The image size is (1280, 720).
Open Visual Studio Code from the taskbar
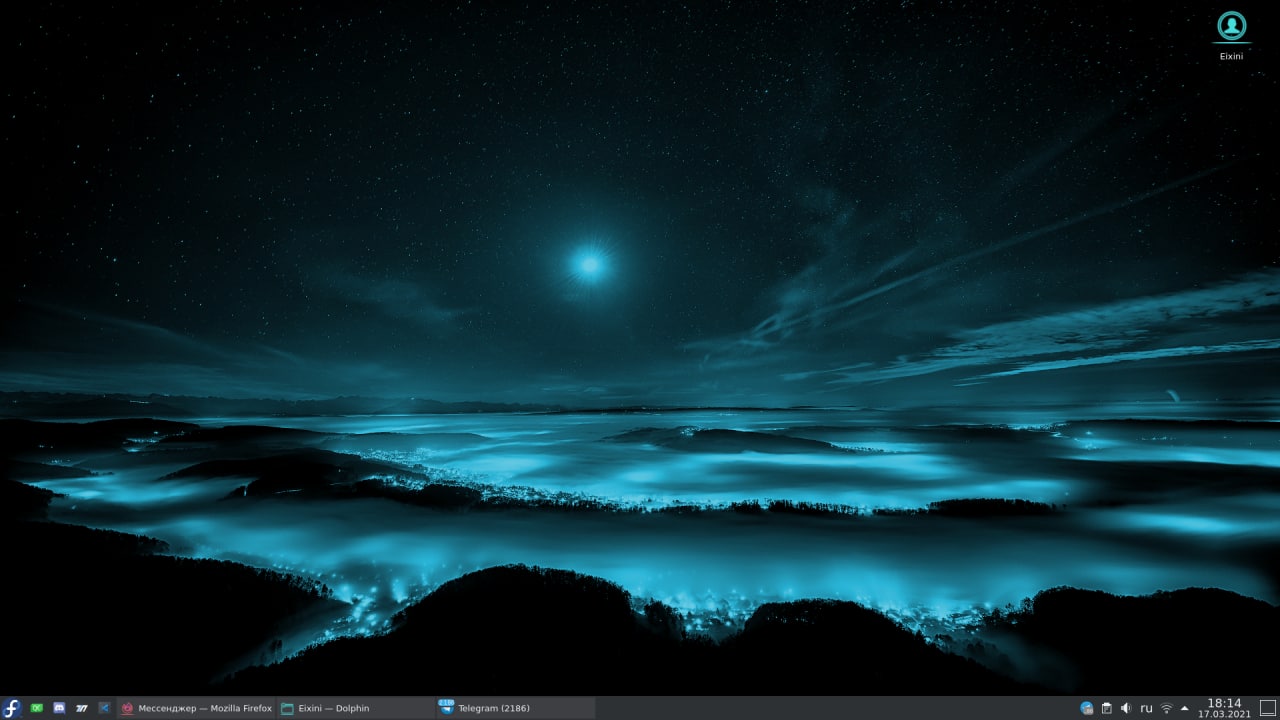click(x=104, y=708)
